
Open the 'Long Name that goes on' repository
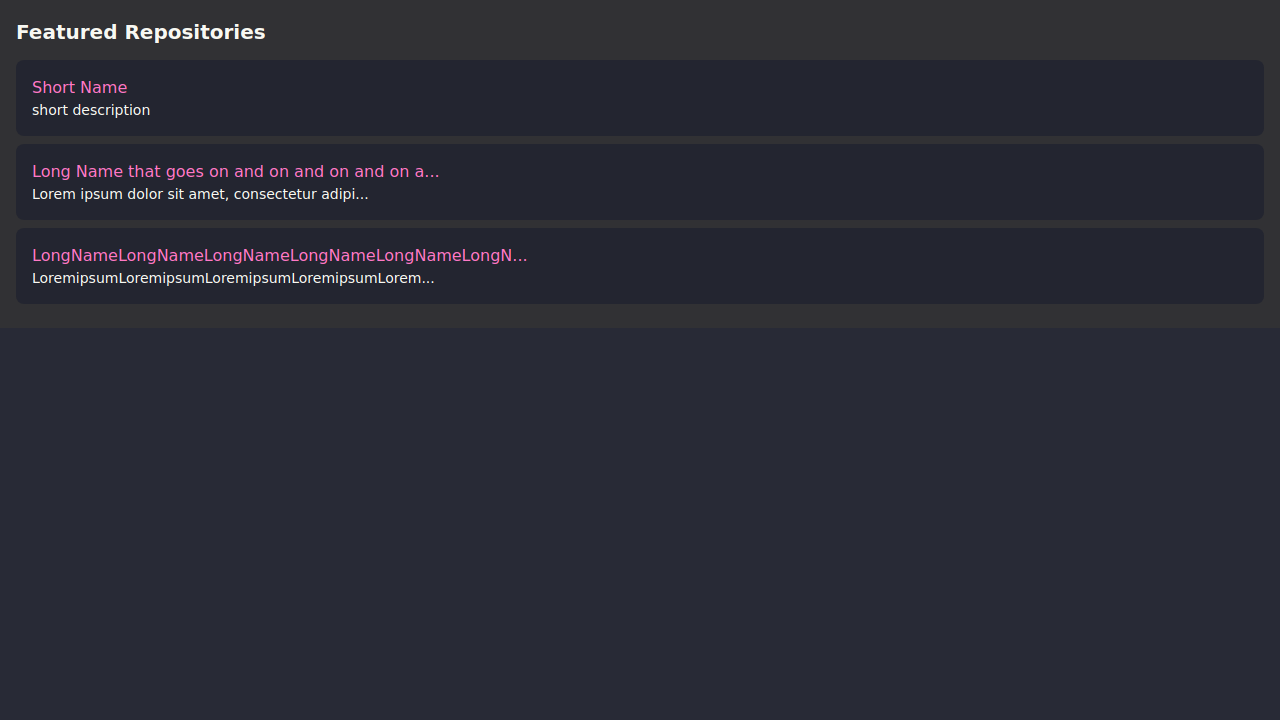(235, 172)
